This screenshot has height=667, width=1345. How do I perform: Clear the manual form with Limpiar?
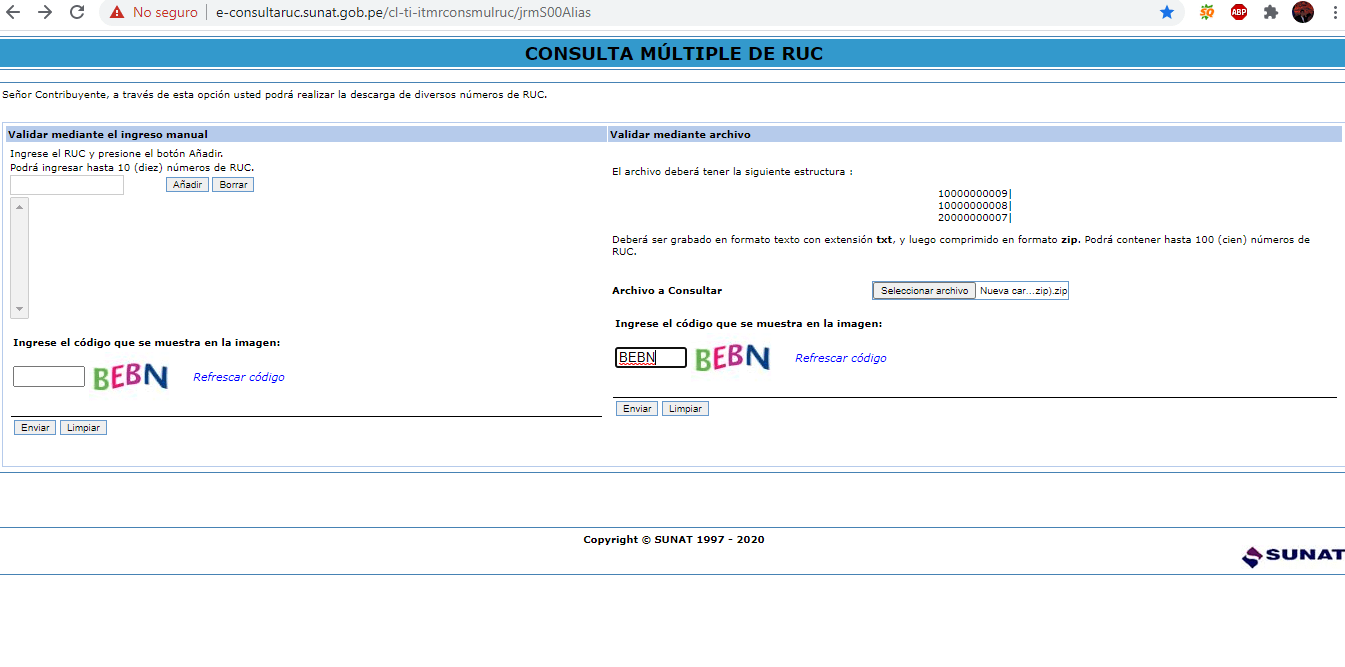point(83,428)
